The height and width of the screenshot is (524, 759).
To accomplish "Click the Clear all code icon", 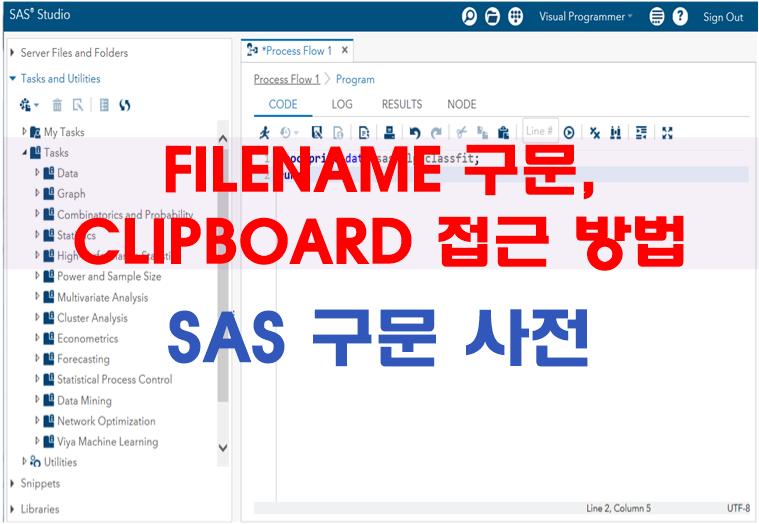I will coord(595,132).
